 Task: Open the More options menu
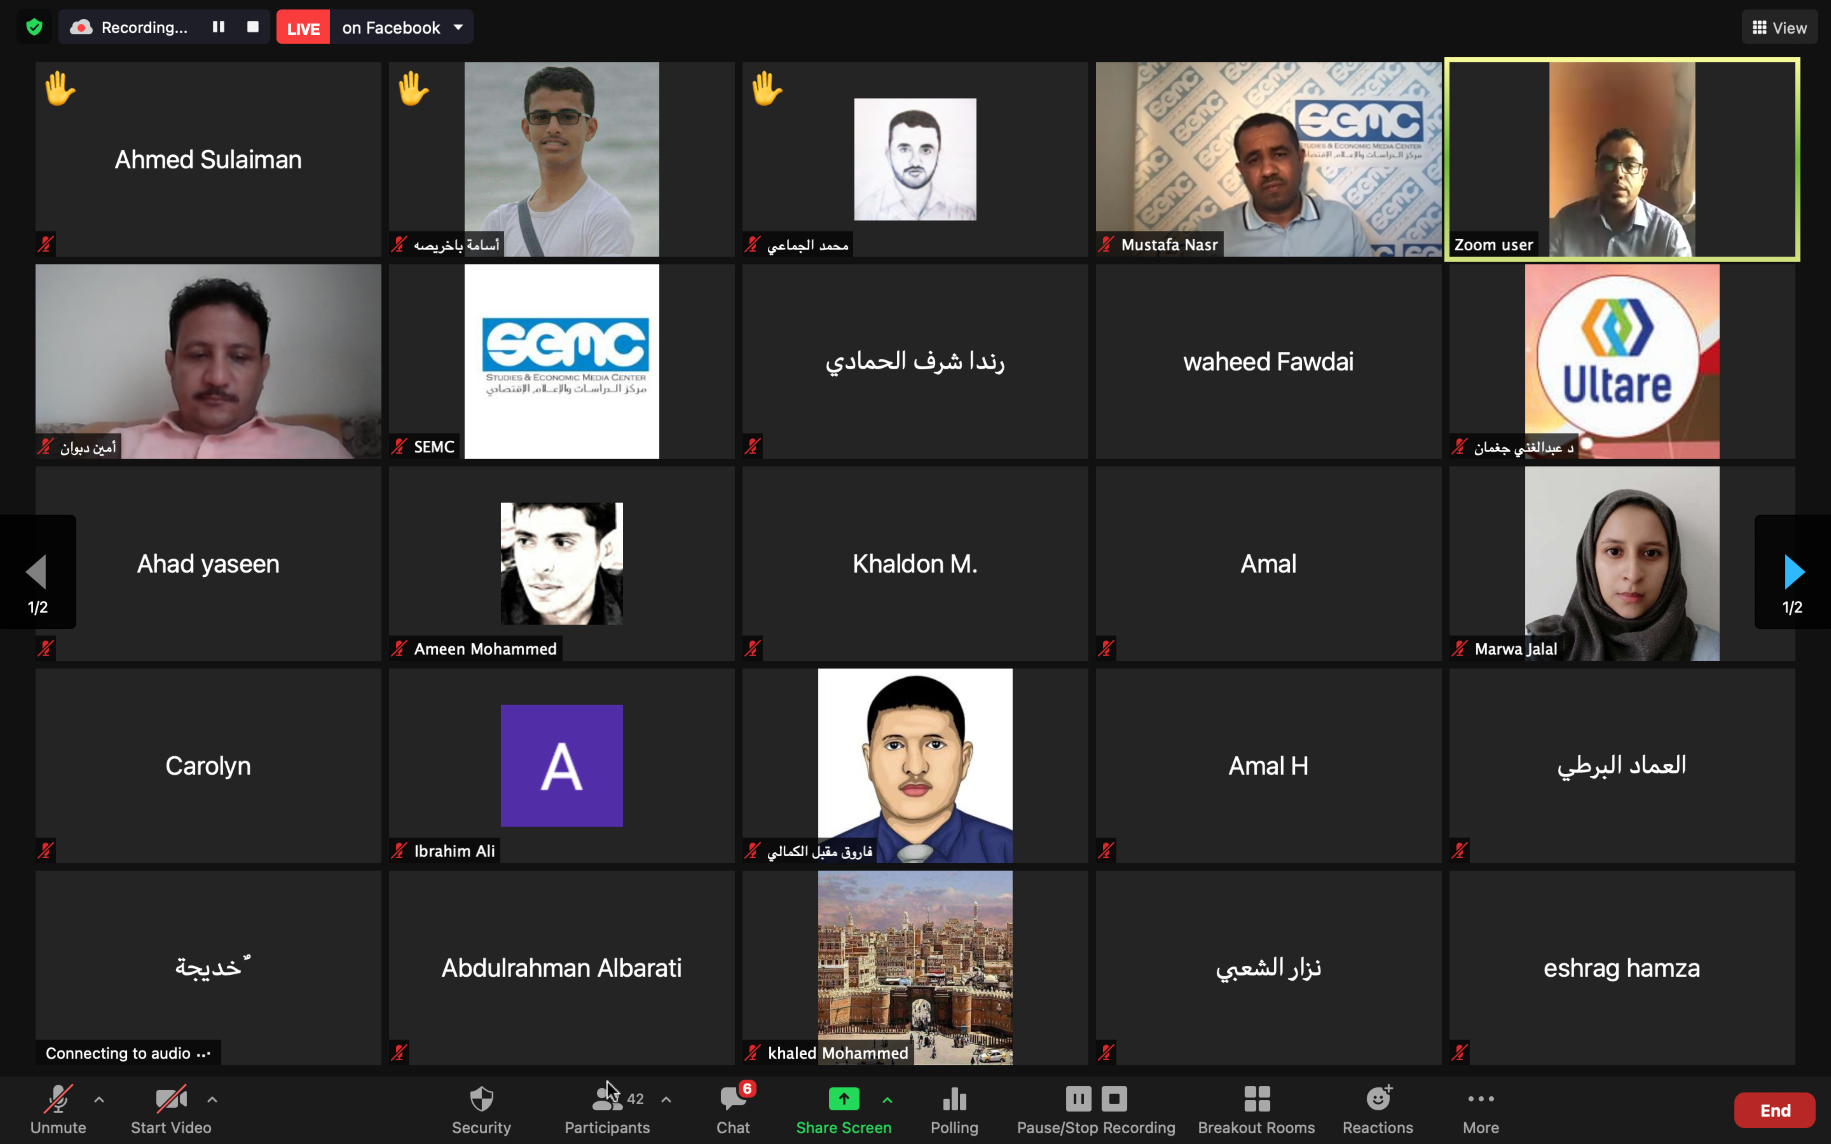(1481, 1110)
